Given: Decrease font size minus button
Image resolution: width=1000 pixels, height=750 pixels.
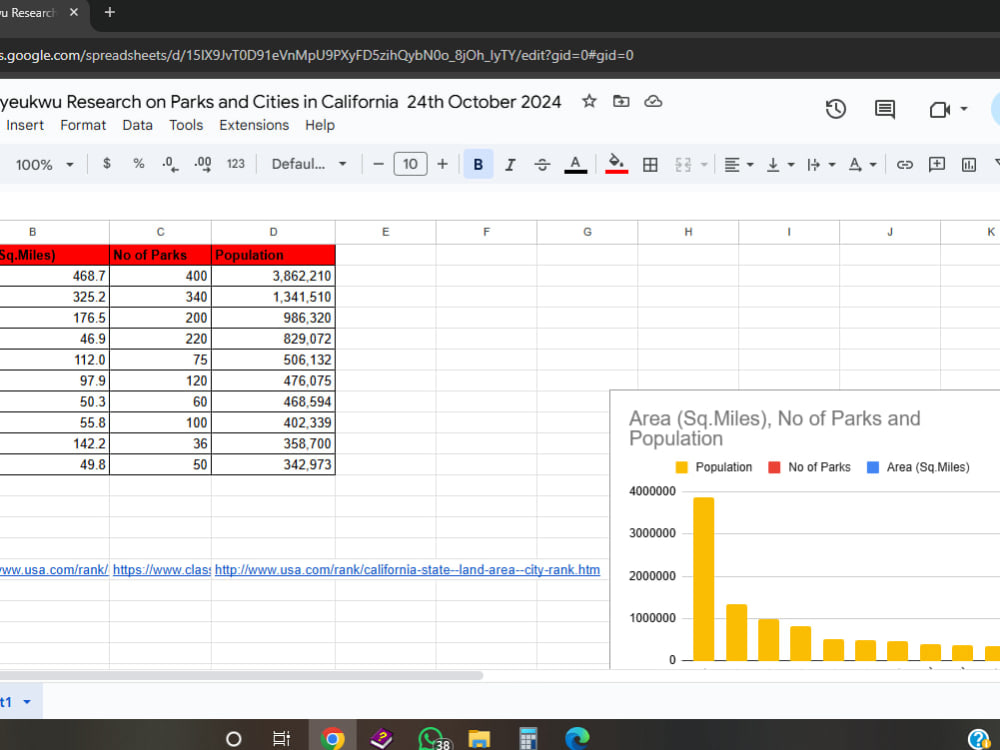Looking at the screenshot, I should coord(378,164).
